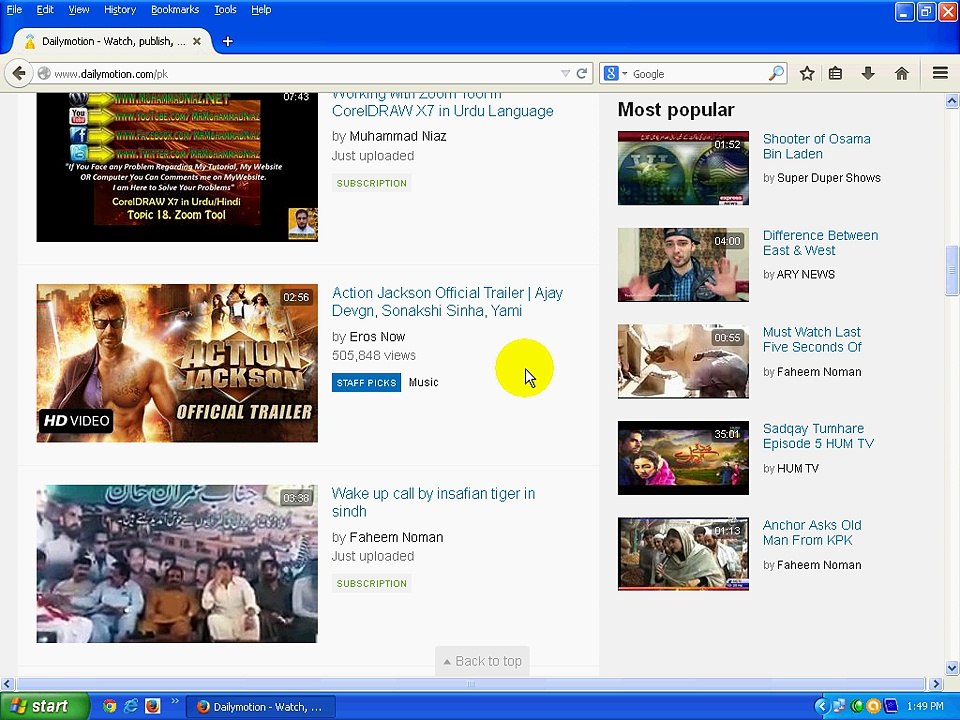Open Wake up call by insafian tiger link
Viewport: 960px width, 720px height.
pyautogui.click(x=433, y=502)
